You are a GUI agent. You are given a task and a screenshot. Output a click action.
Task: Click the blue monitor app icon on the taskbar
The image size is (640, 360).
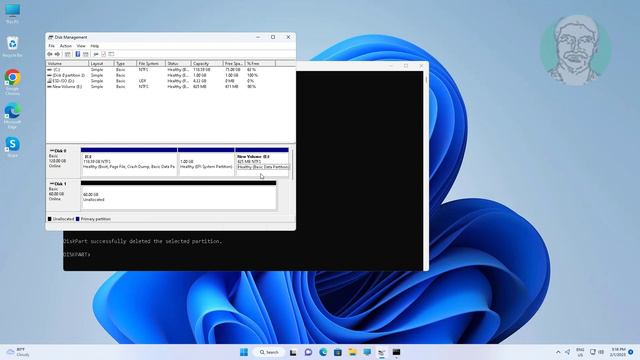pos(367,352)
